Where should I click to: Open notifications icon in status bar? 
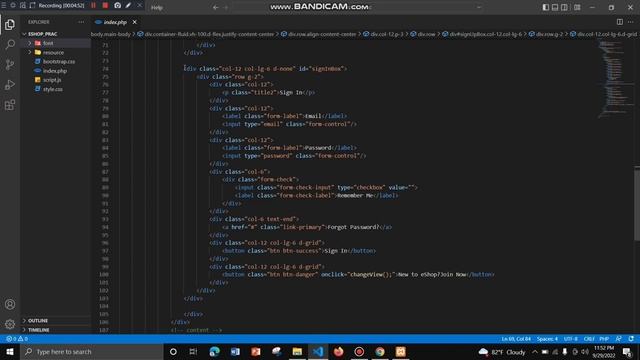(631, 339)
